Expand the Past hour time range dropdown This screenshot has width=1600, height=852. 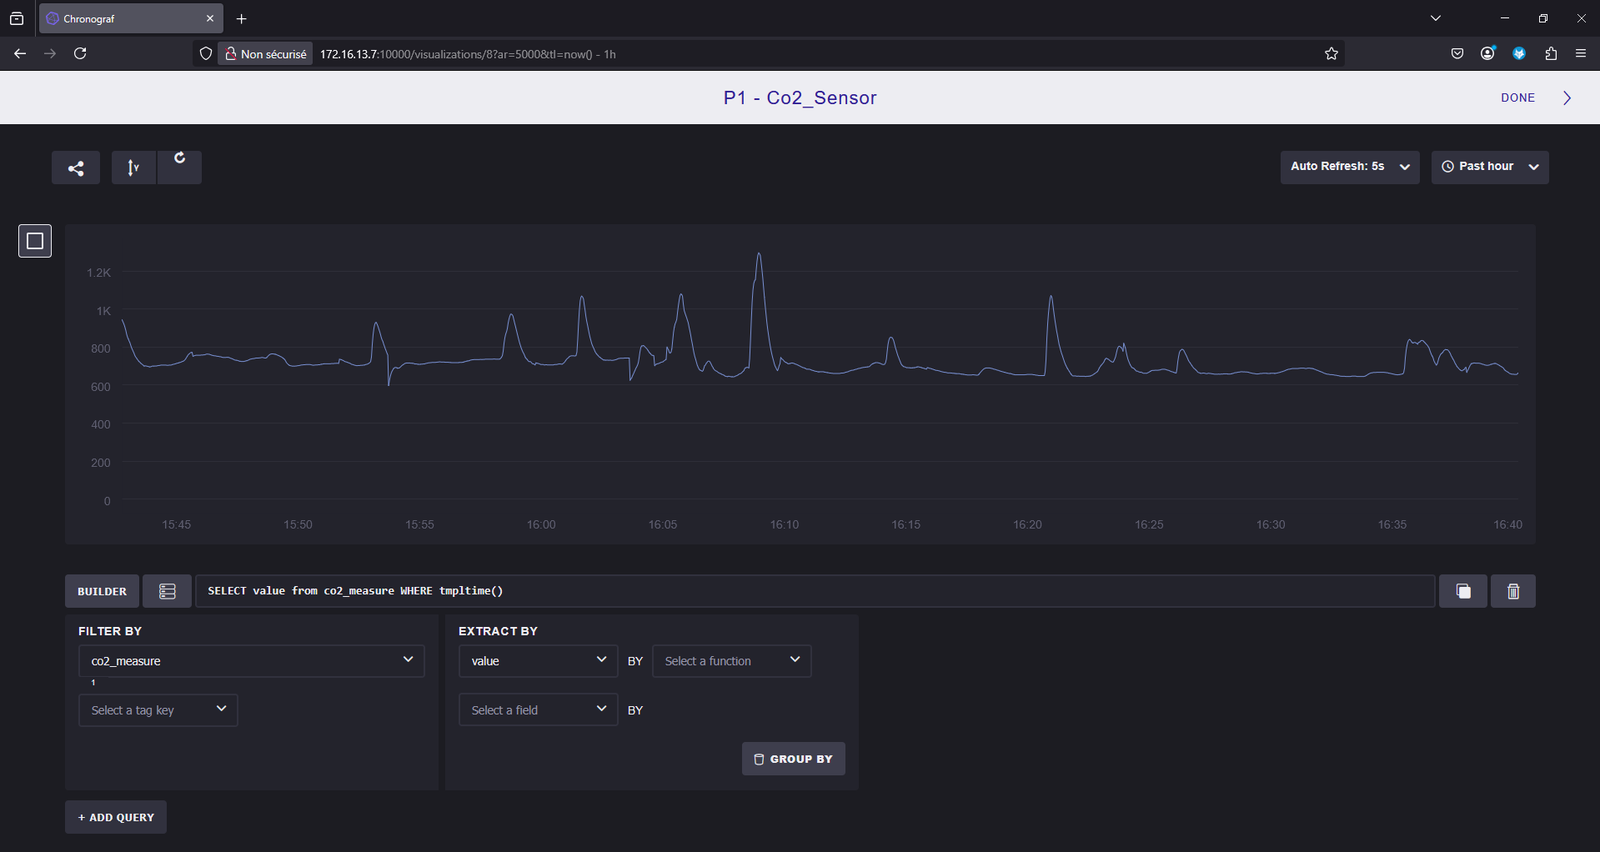(x=1490, y=167)
